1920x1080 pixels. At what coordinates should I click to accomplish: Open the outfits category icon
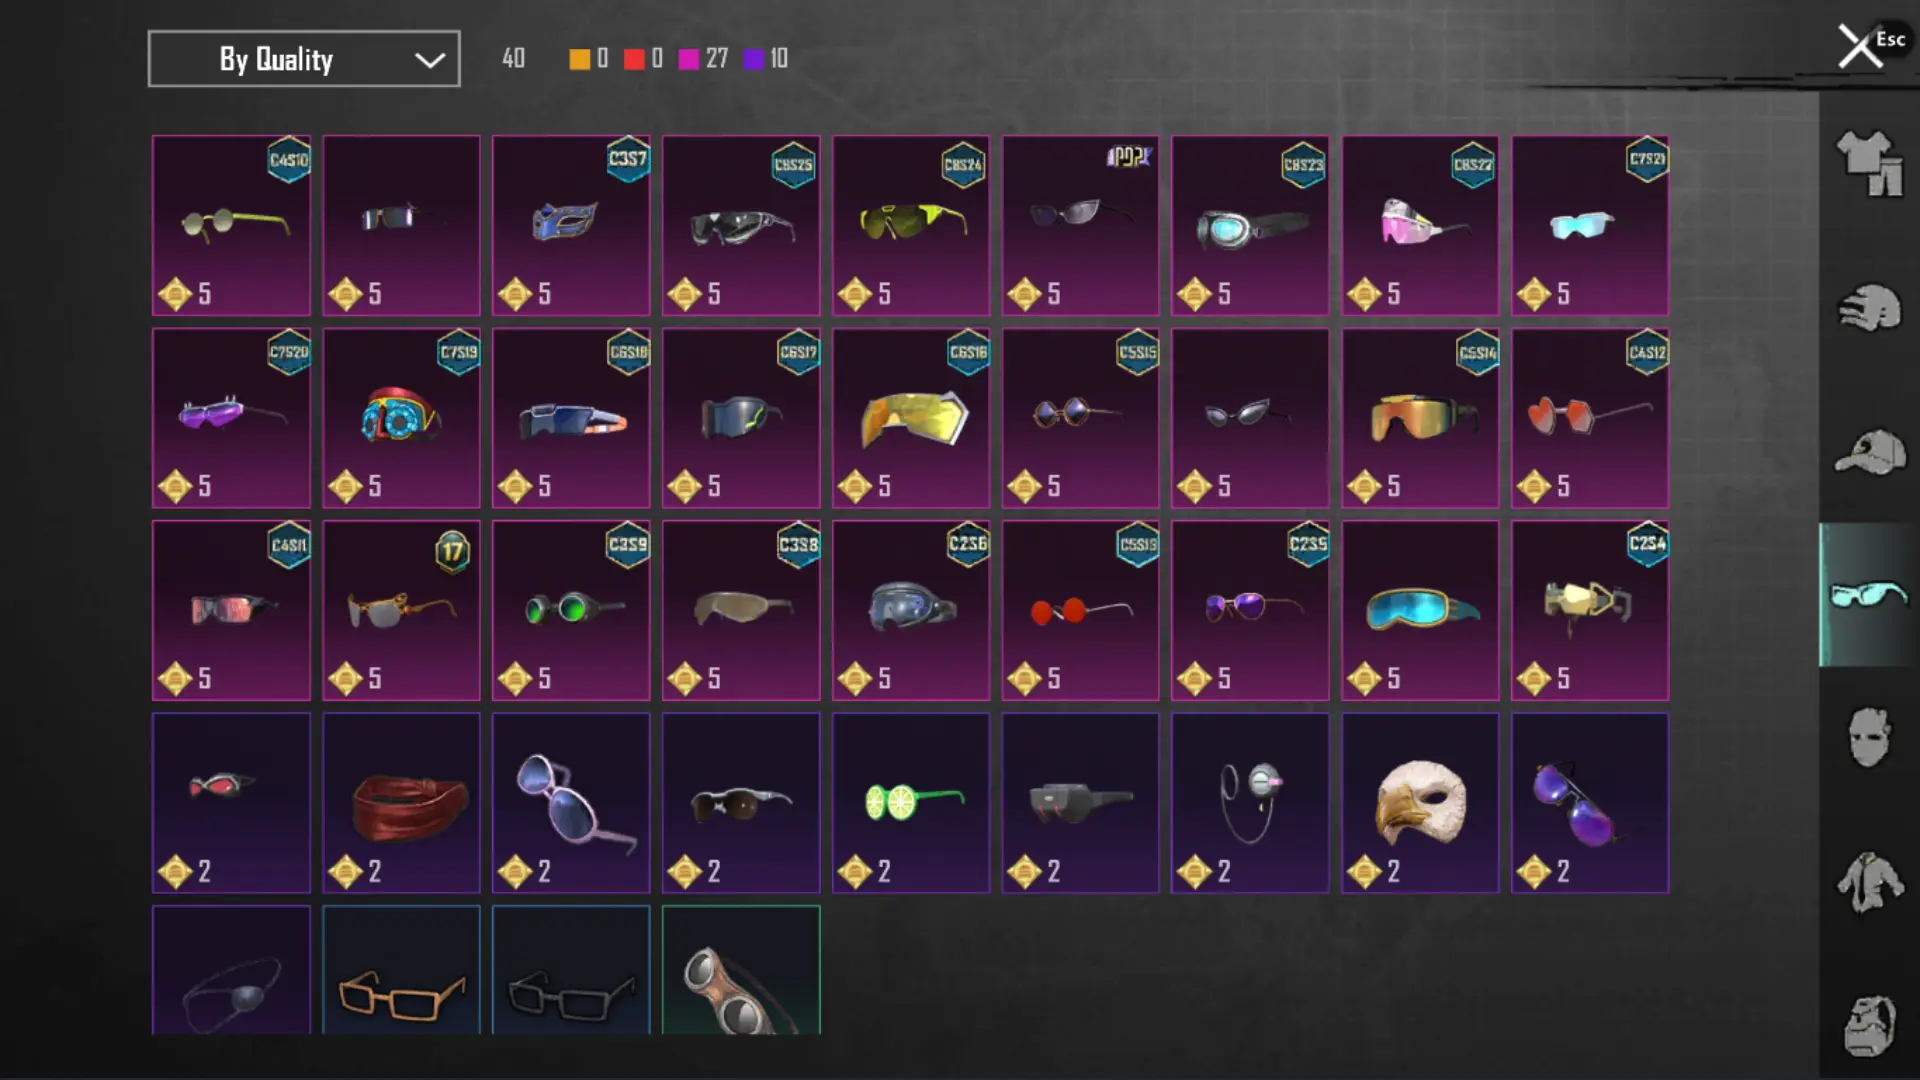click(x=1869, y=163)
